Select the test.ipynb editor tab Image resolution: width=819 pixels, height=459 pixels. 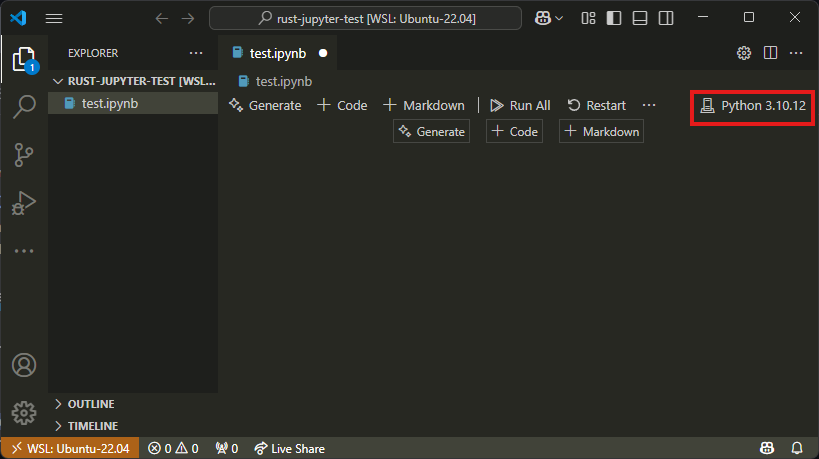(x=277, y=53)
